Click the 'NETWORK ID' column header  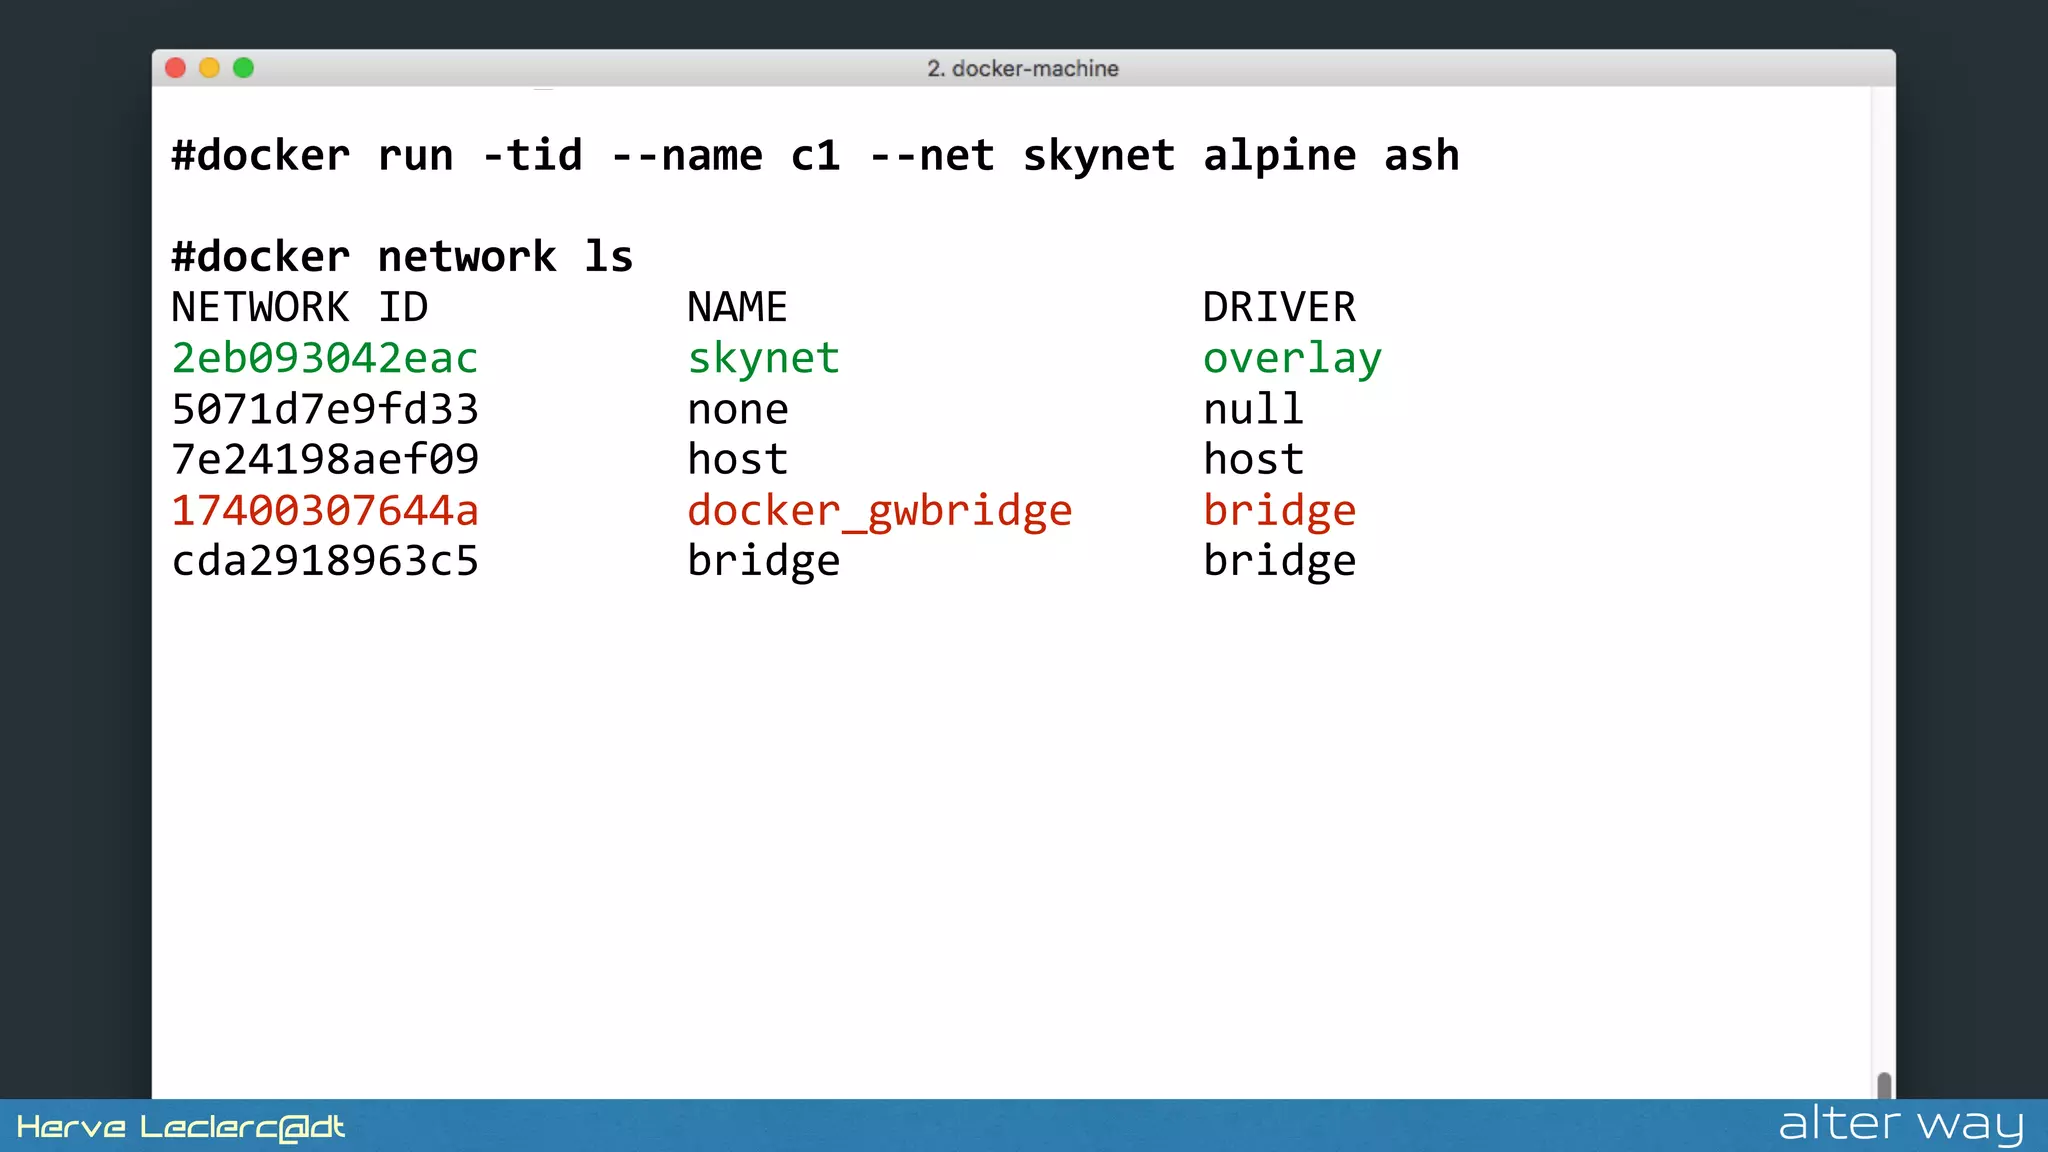300,307
